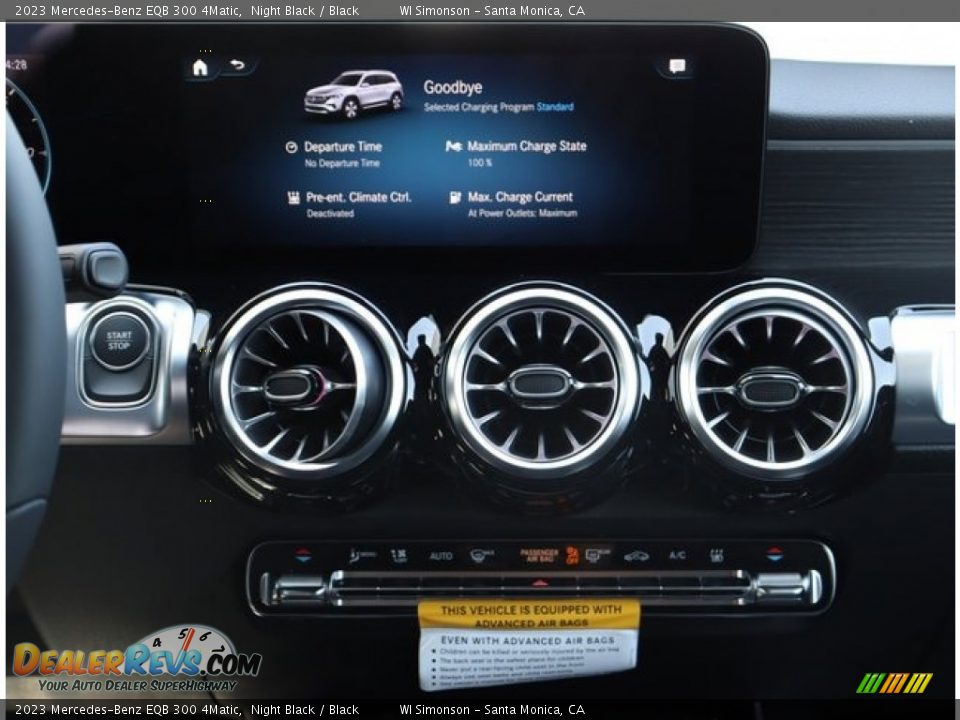Tap the Goodbye heading
Screen dimensions: 960x720
[452, 88]
